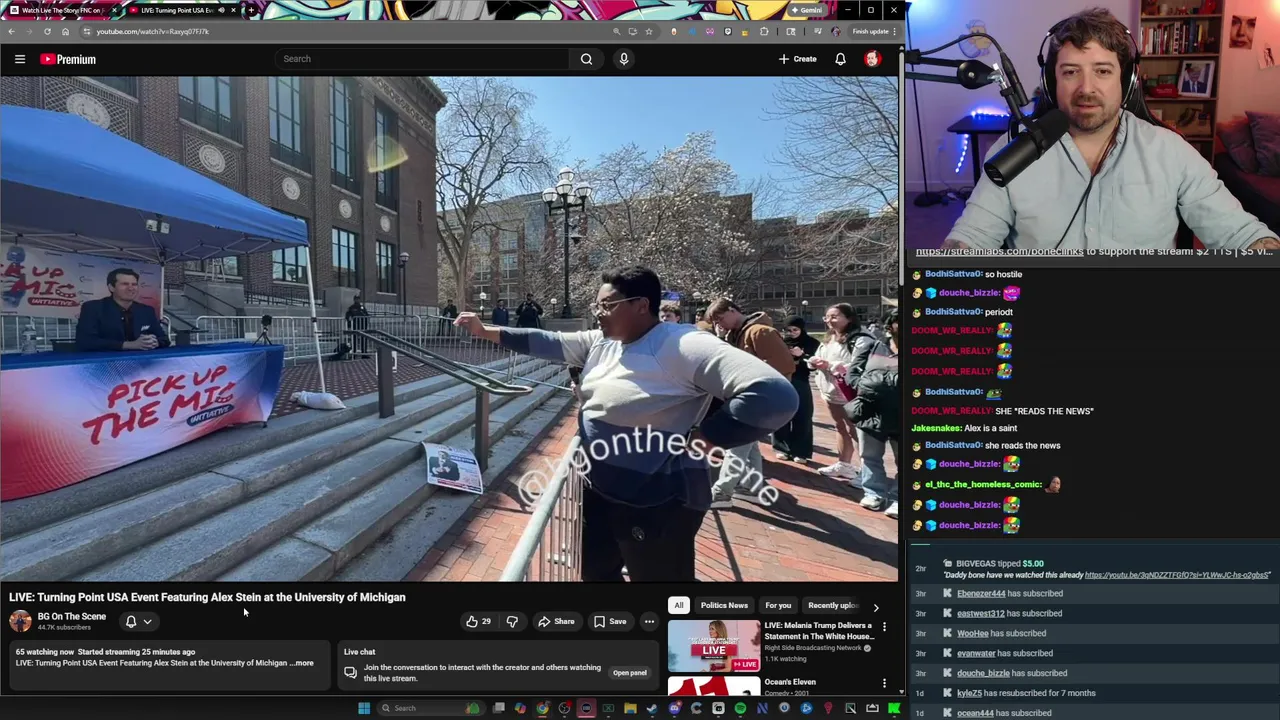Open the Gemini button in browser
Screen dimensions: 1280x720
pyautogui.click(x=806, y=10)
